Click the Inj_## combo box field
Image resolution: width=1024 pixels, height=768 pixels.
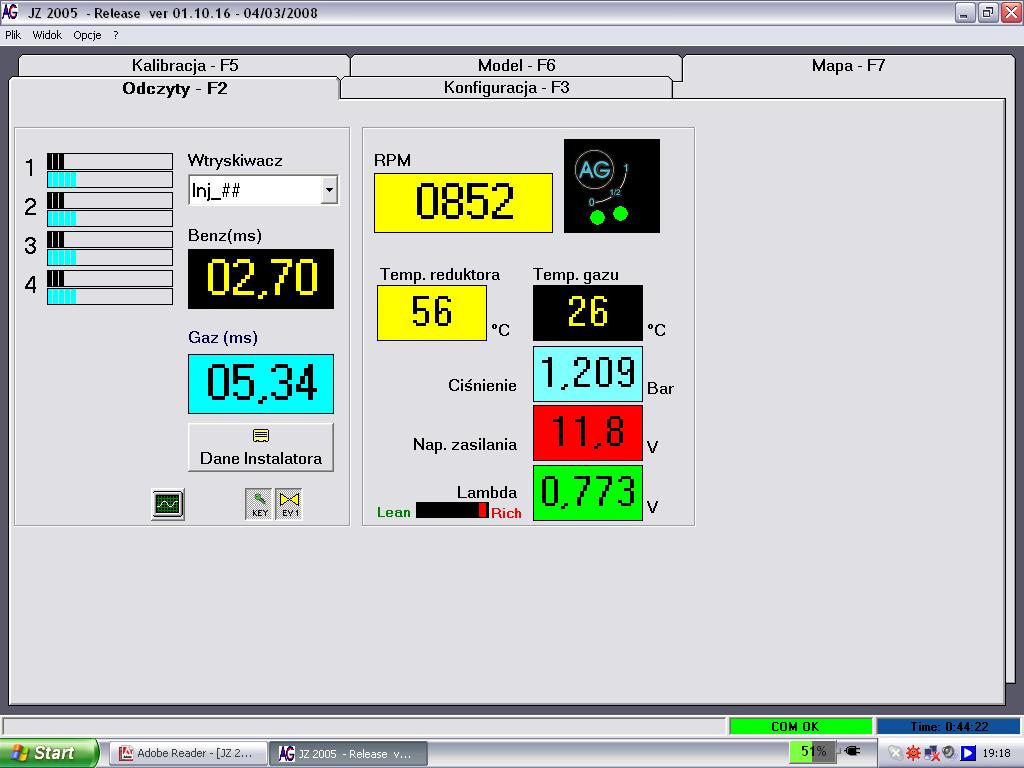(x=263, y=190)
